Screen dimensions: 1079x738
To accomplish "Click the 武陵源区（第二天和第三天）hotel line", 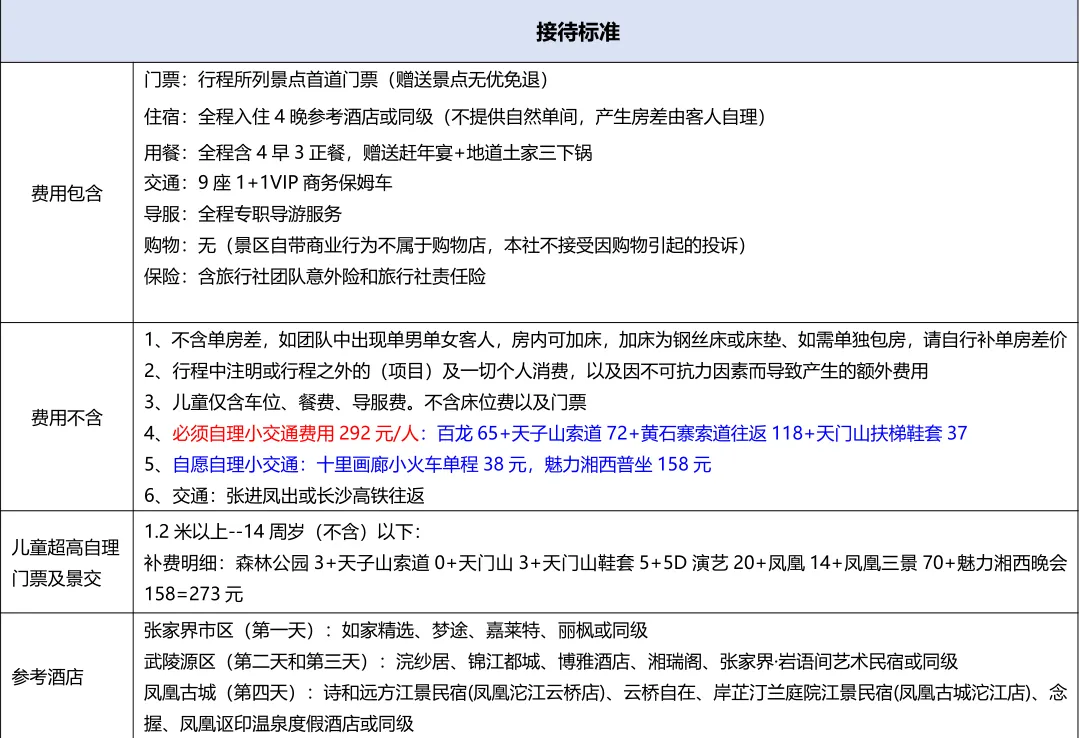I will point(551,662).
